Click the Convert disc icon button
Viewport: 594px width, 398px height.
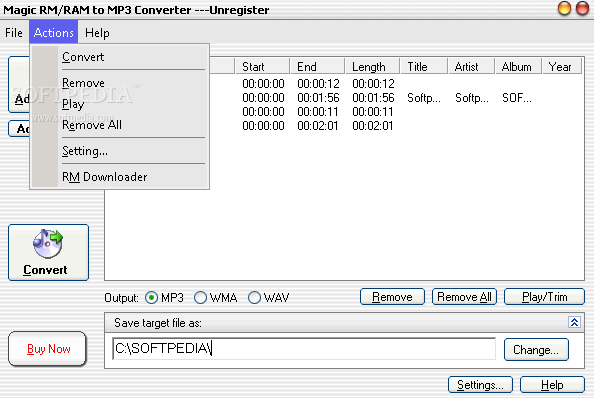tap(48, 253)
